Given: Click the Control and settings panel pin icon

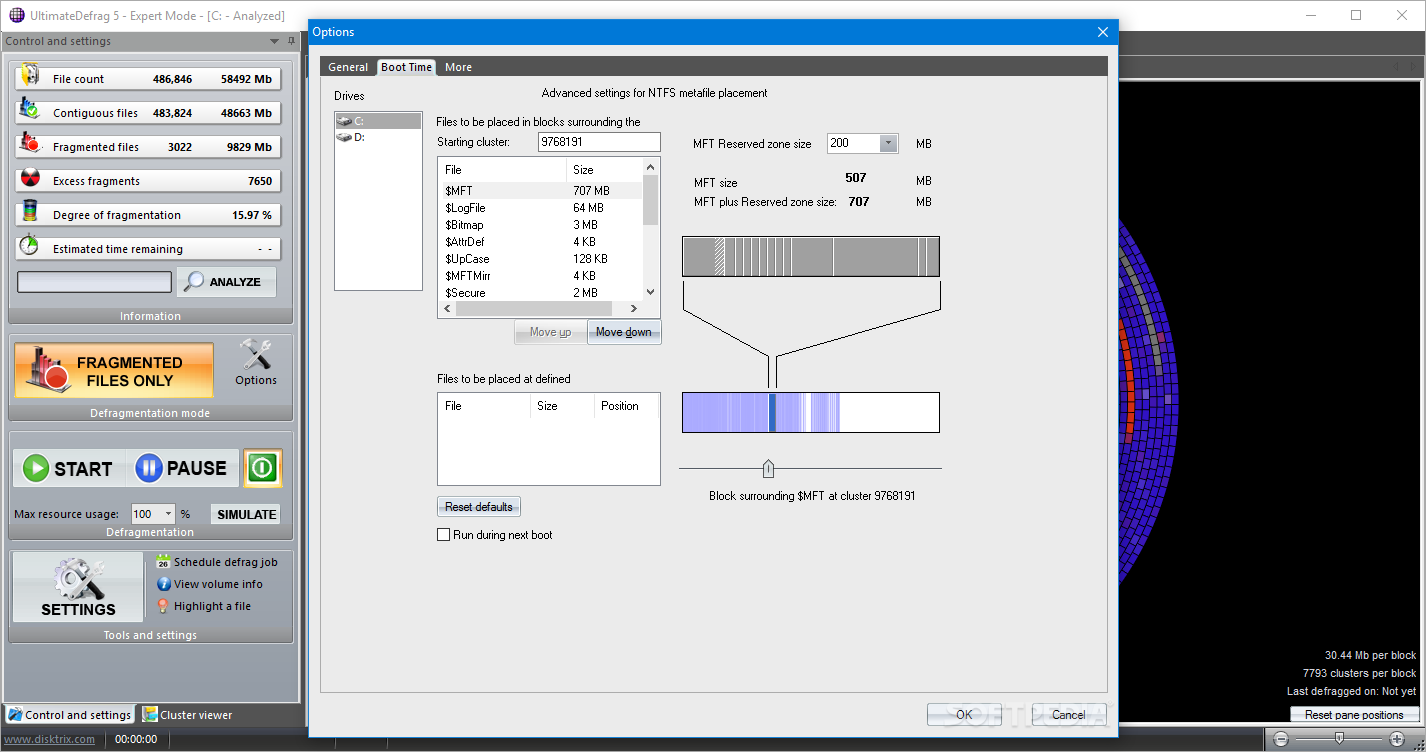Looking at the screenshot, I should 291,41.
